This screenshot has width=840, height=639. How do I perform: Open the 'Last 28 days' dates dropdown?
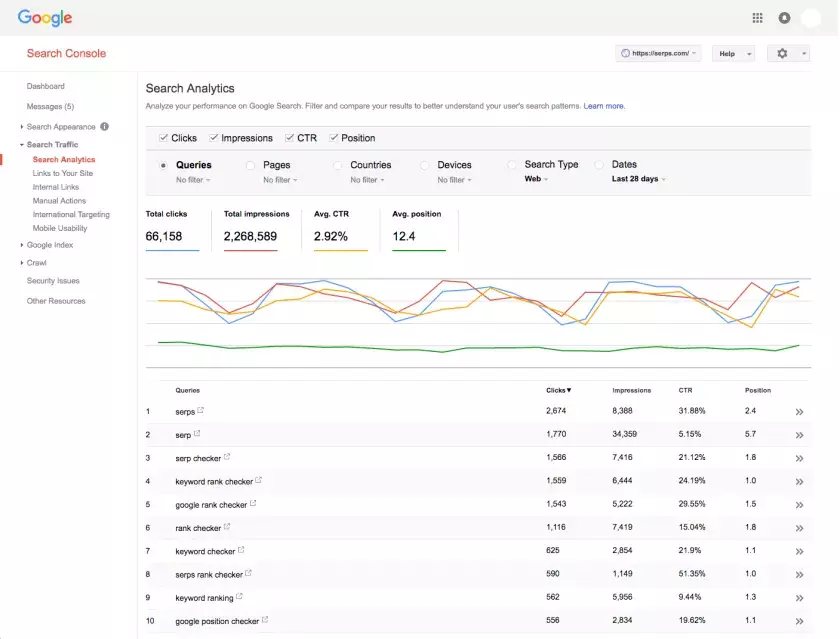pos(639,179)
